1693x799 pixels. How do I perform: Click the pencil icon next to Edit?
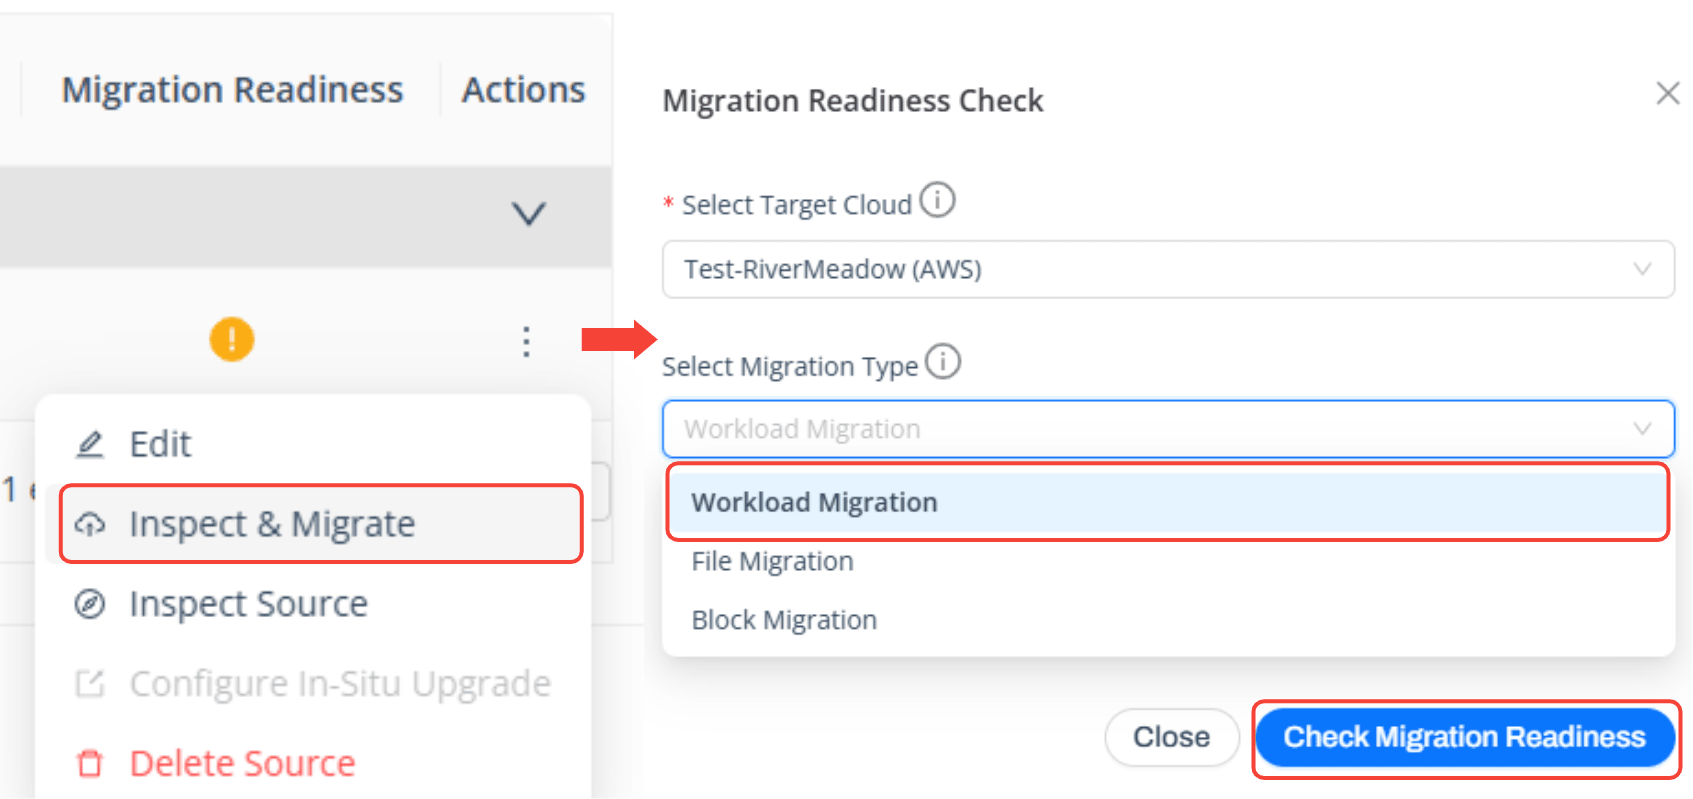[x=90, y=444]
